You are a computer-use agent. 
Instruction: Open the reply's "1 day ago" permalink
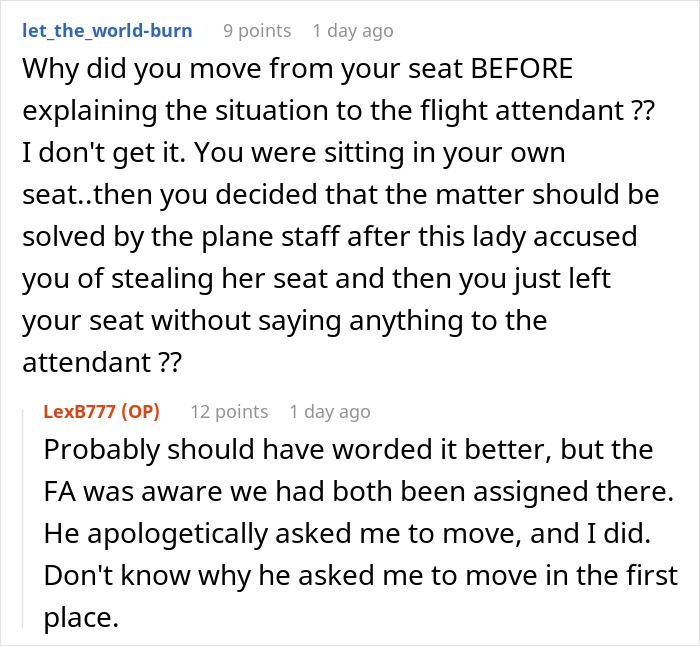point(329,411)
